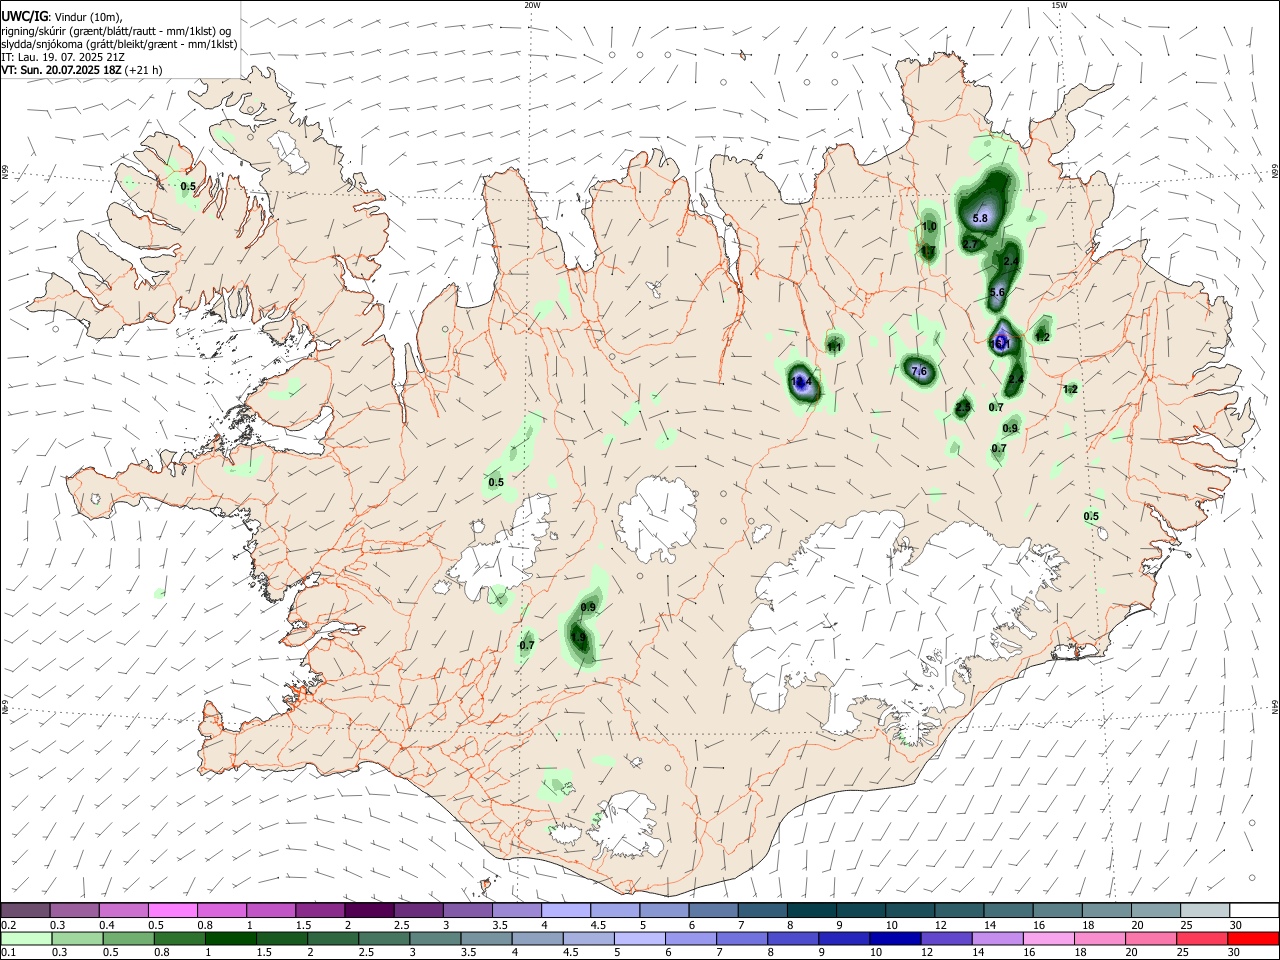Screen dimensions: 1280x960
Task: Click the 1.1 precipitation value on the map
Action: 834,346
